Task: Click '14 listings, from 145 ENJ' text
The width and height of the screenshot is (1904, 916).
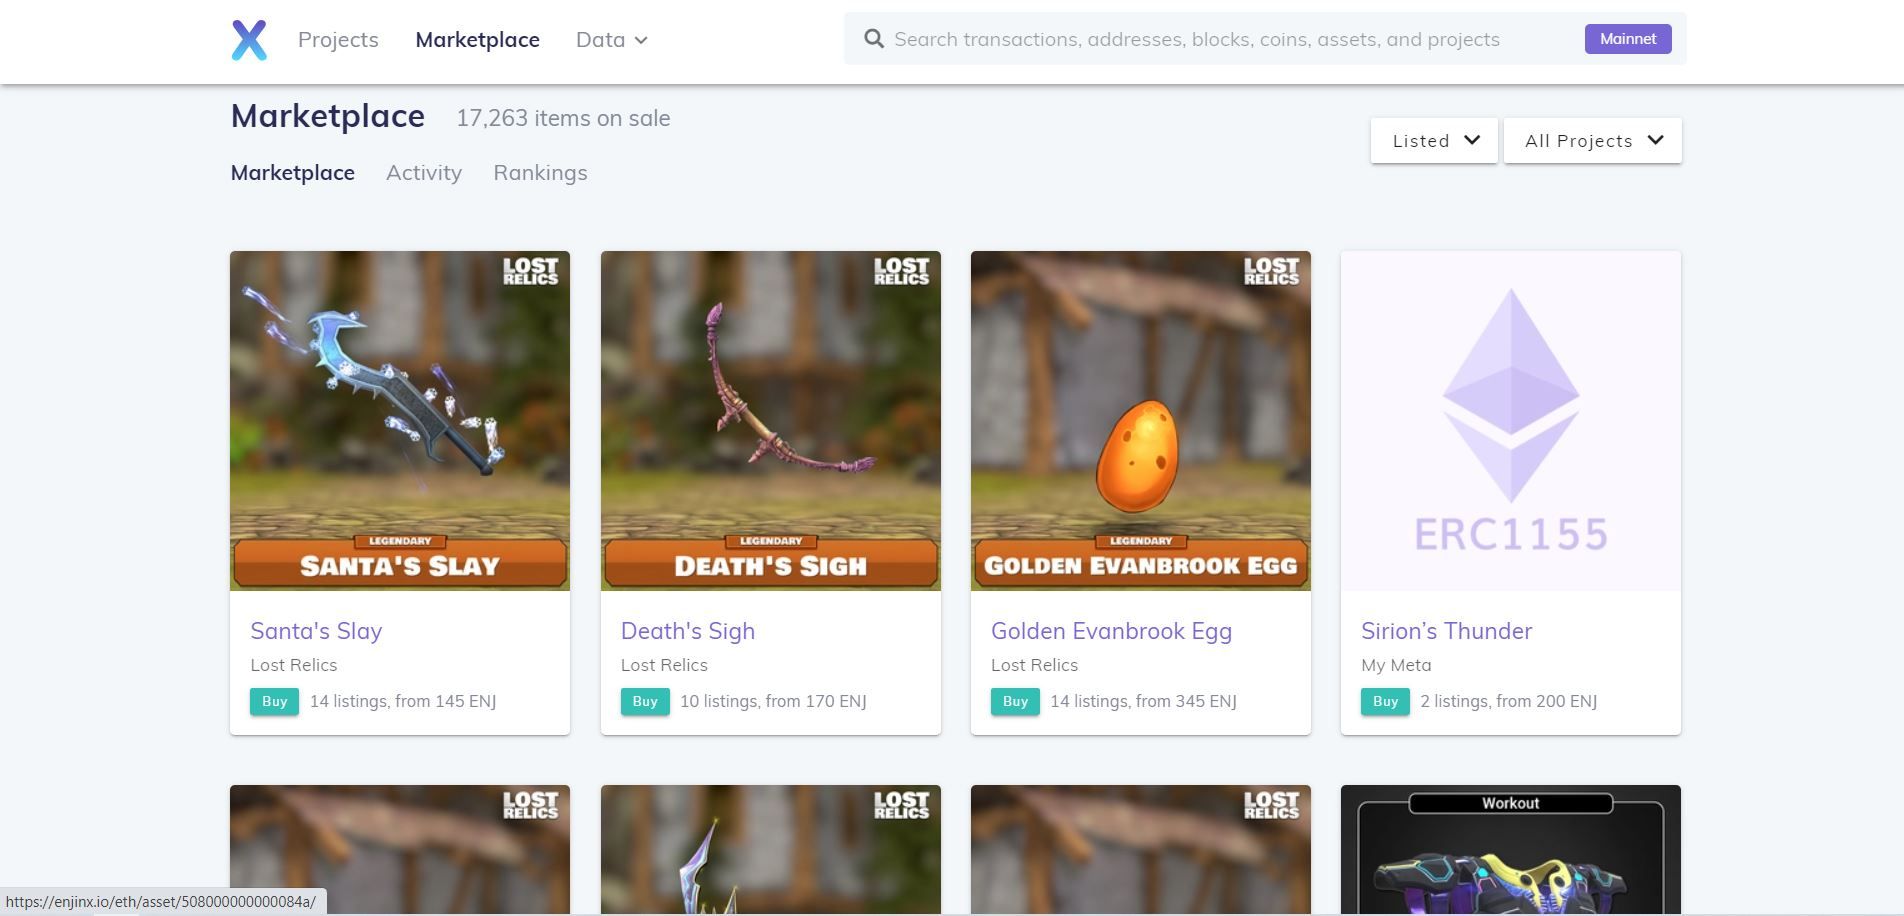Action: 403,702
